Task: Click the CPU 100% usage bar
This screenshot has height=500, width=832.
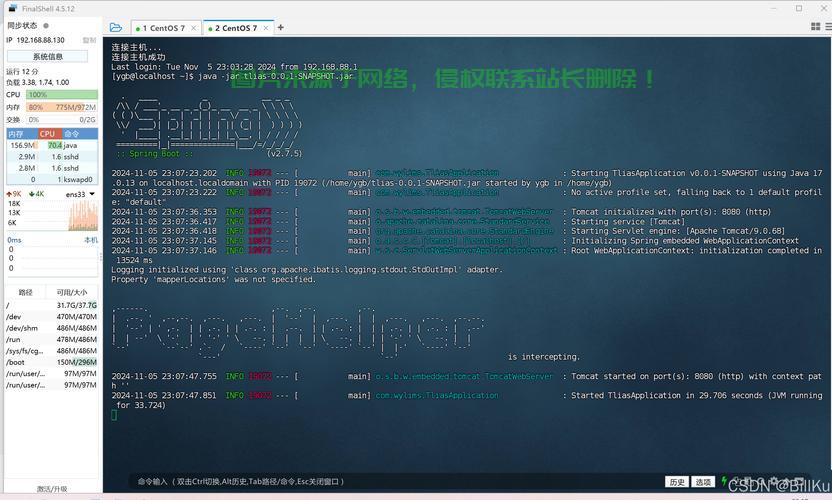Action: [x=62, y=94]
